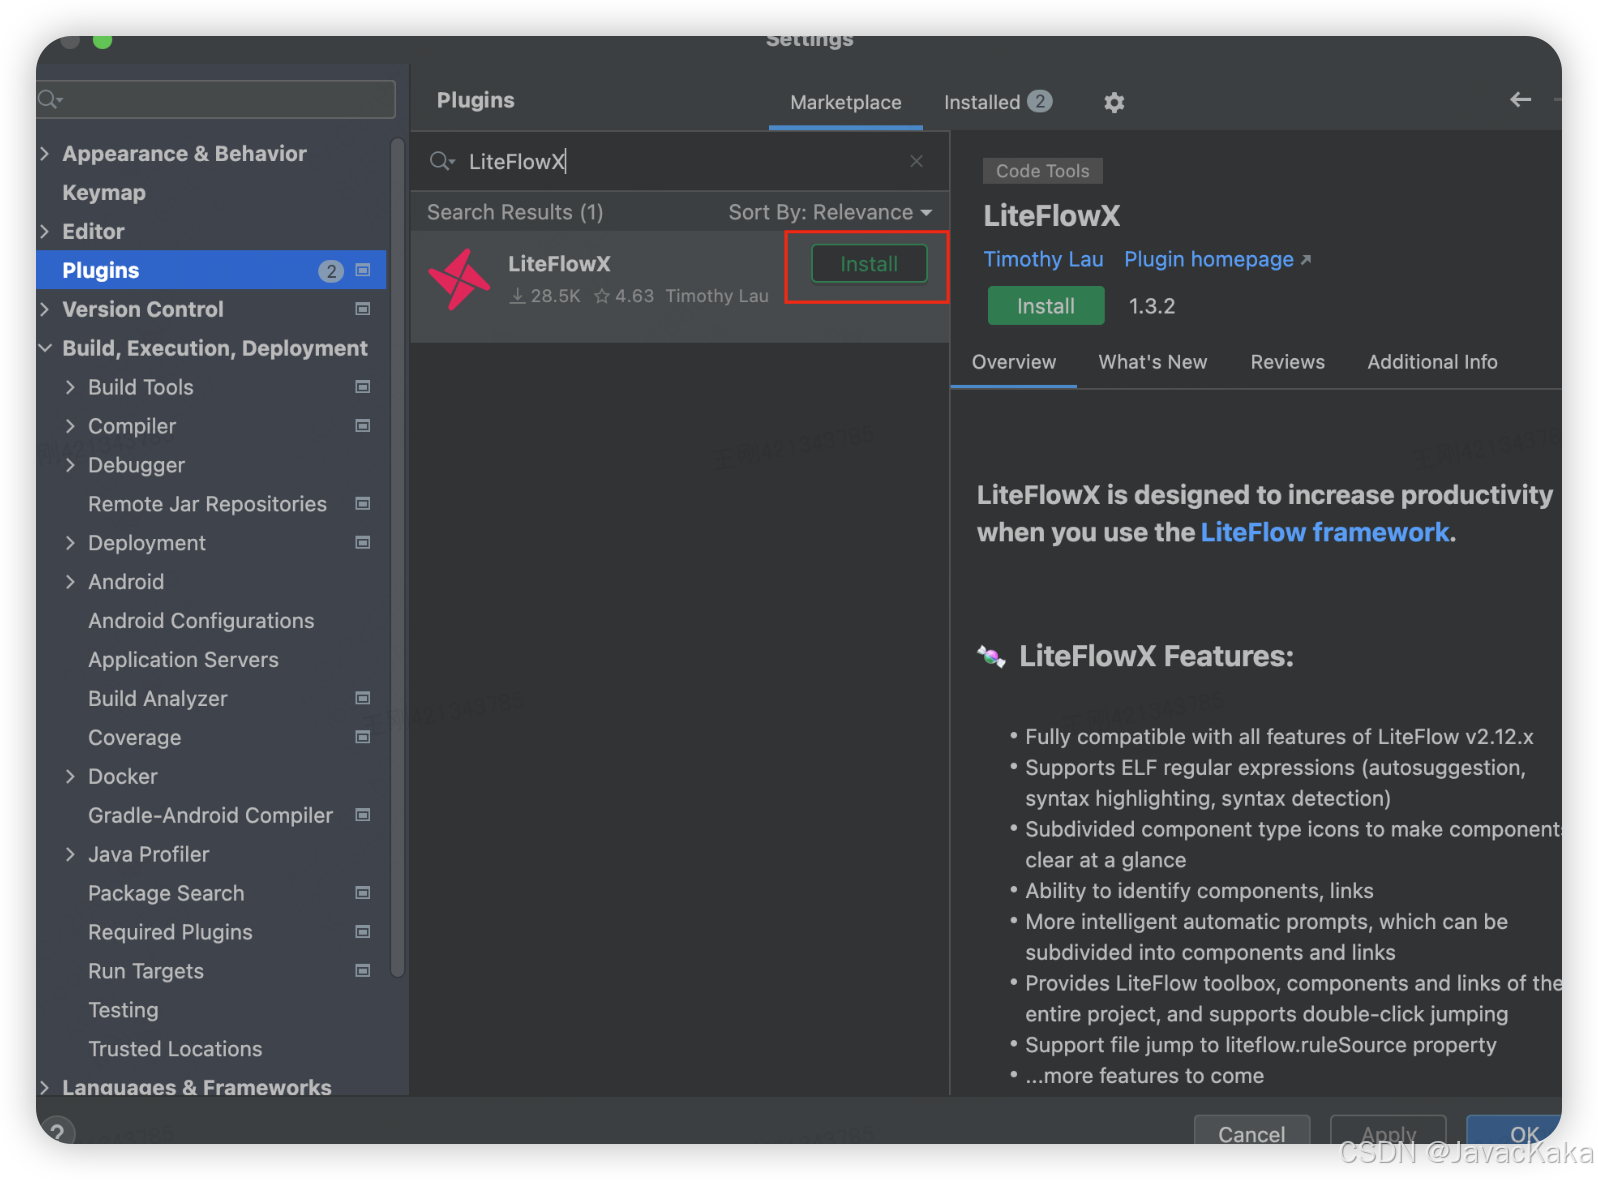Expand the Java Profiler node

pos(70,854)
